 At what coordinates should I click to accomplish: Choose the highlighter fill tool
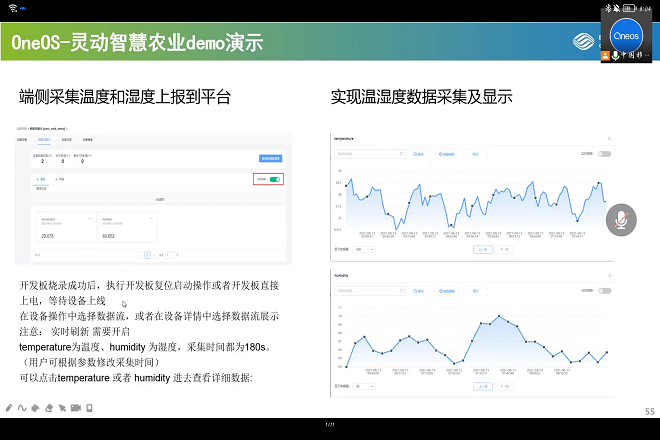tap(35, 408)
